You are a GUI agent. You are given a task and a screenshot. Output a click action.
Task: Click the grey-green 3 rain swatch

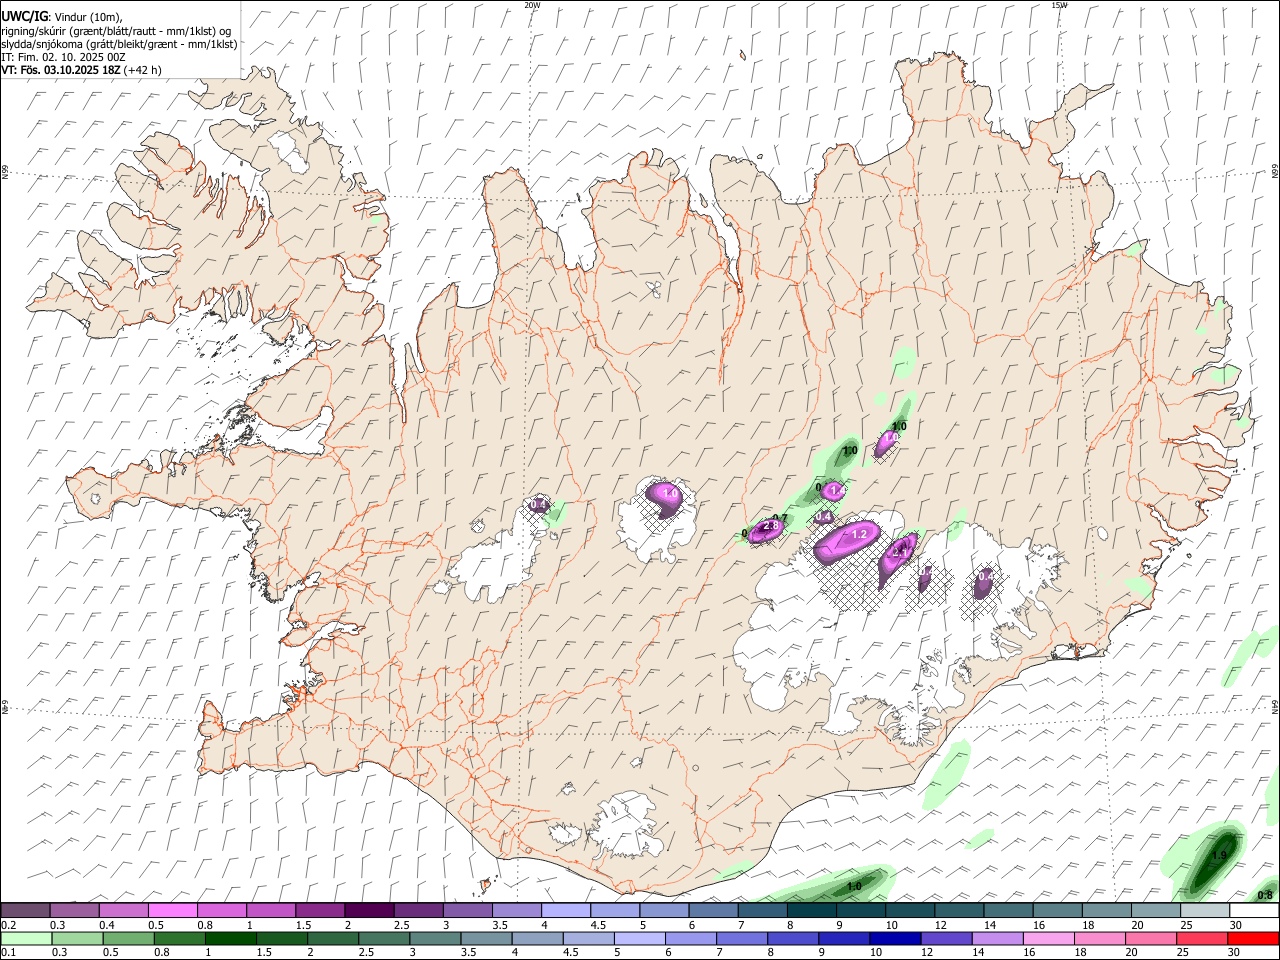435,938
